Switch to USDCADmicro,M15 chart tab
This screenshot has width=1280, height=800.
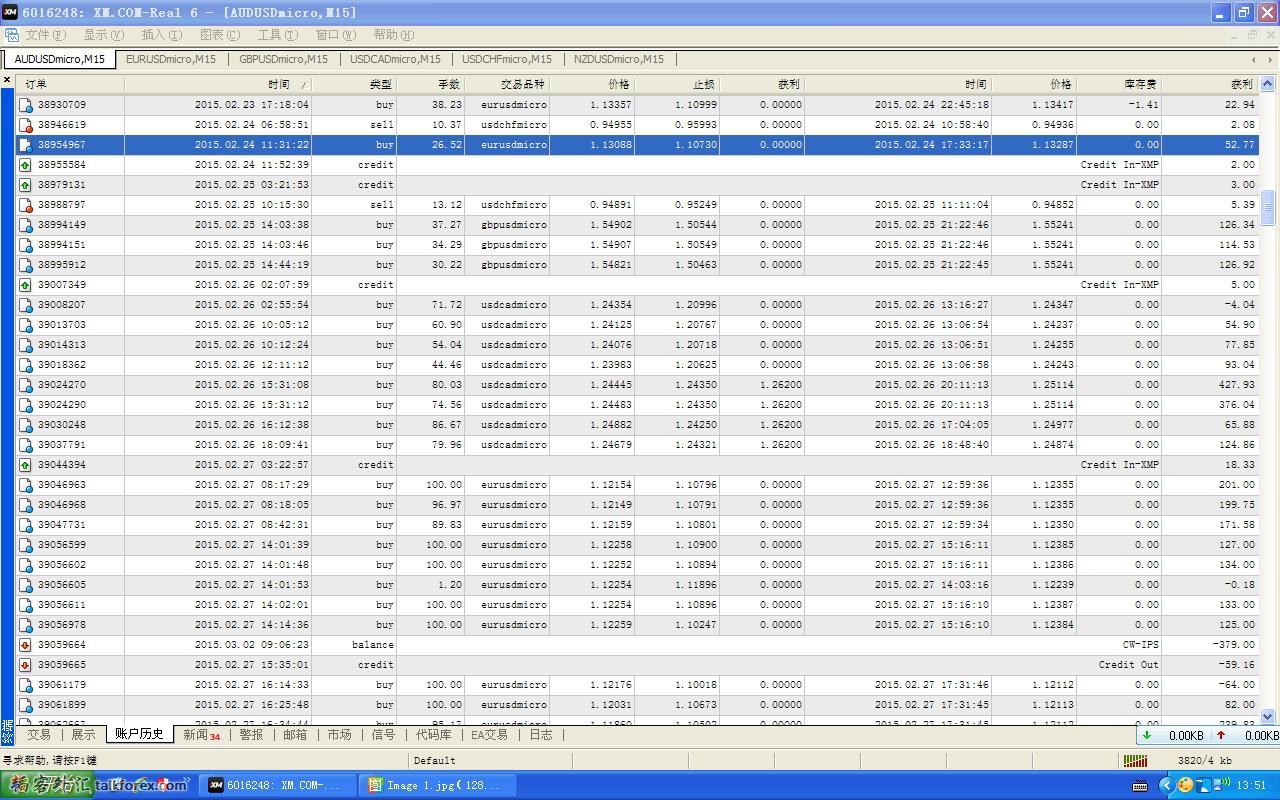[x=395, y=59]
